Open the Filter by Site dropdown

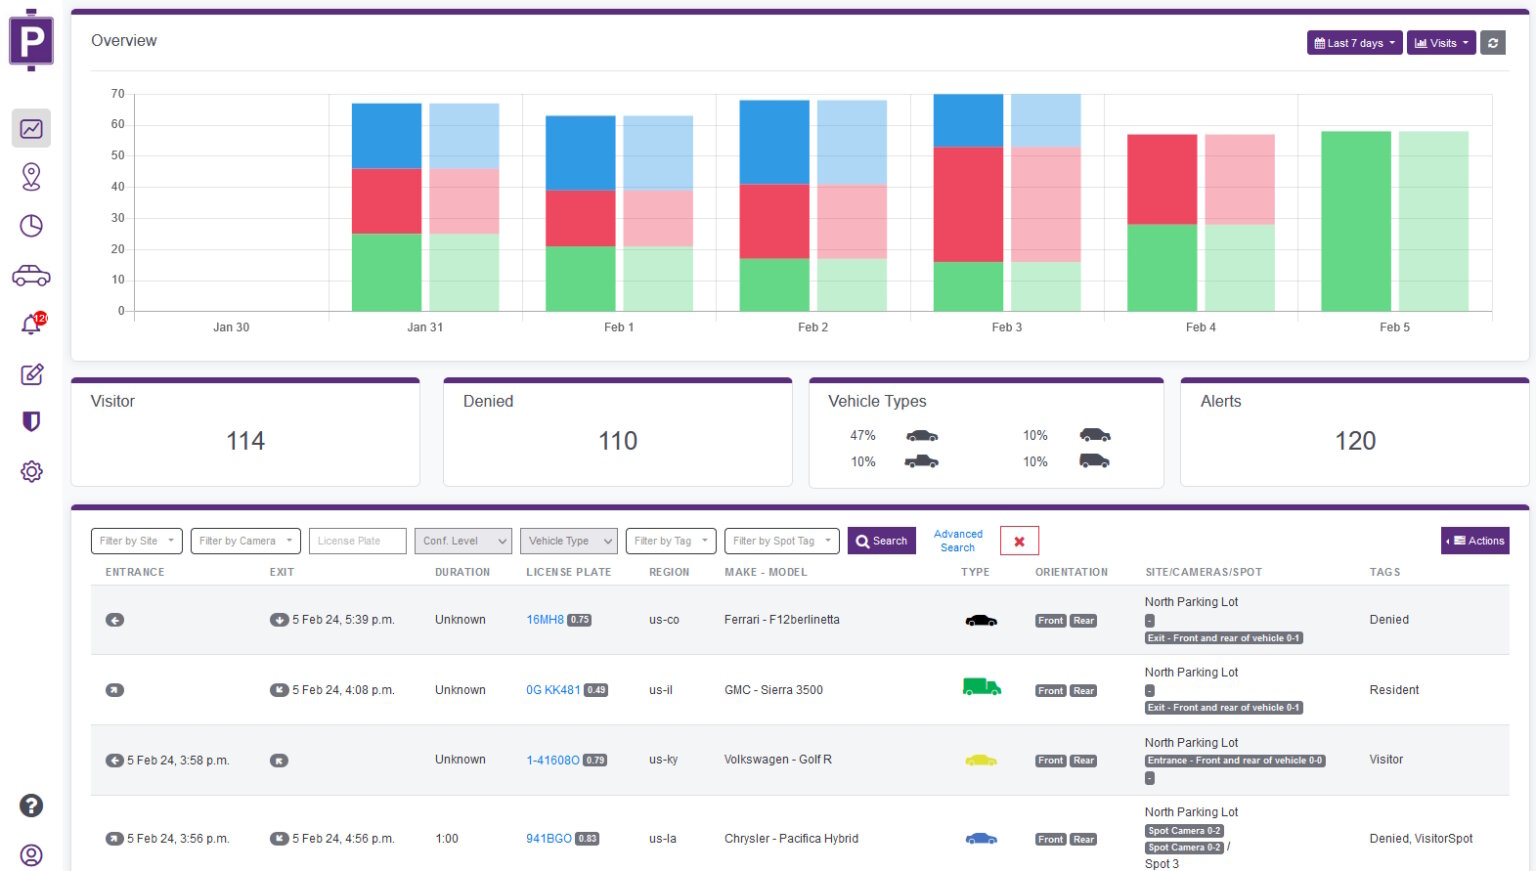(136, 541)
